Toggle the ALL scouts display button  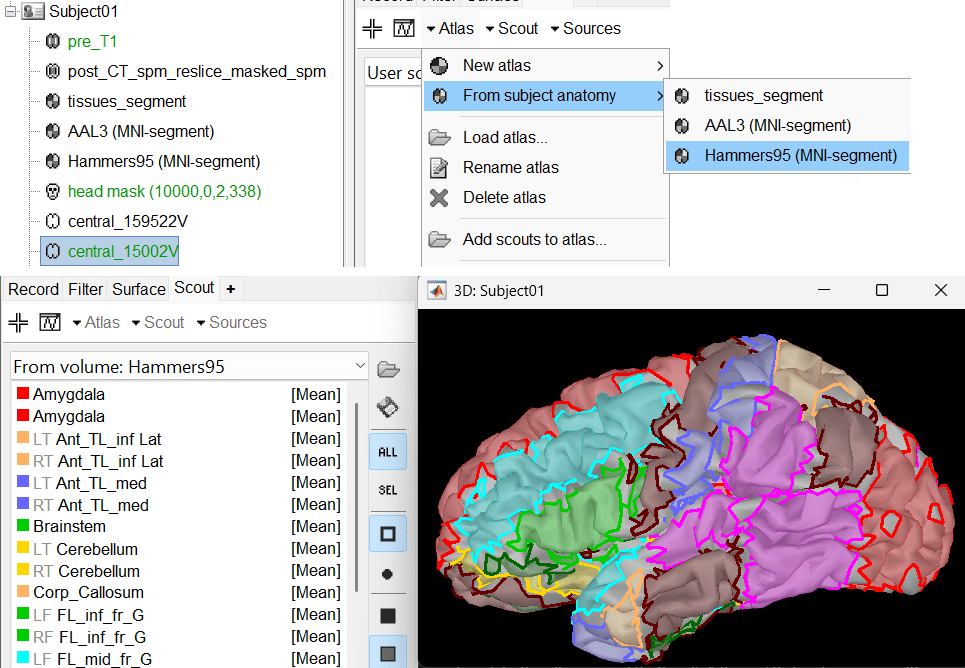coord(387,452)
